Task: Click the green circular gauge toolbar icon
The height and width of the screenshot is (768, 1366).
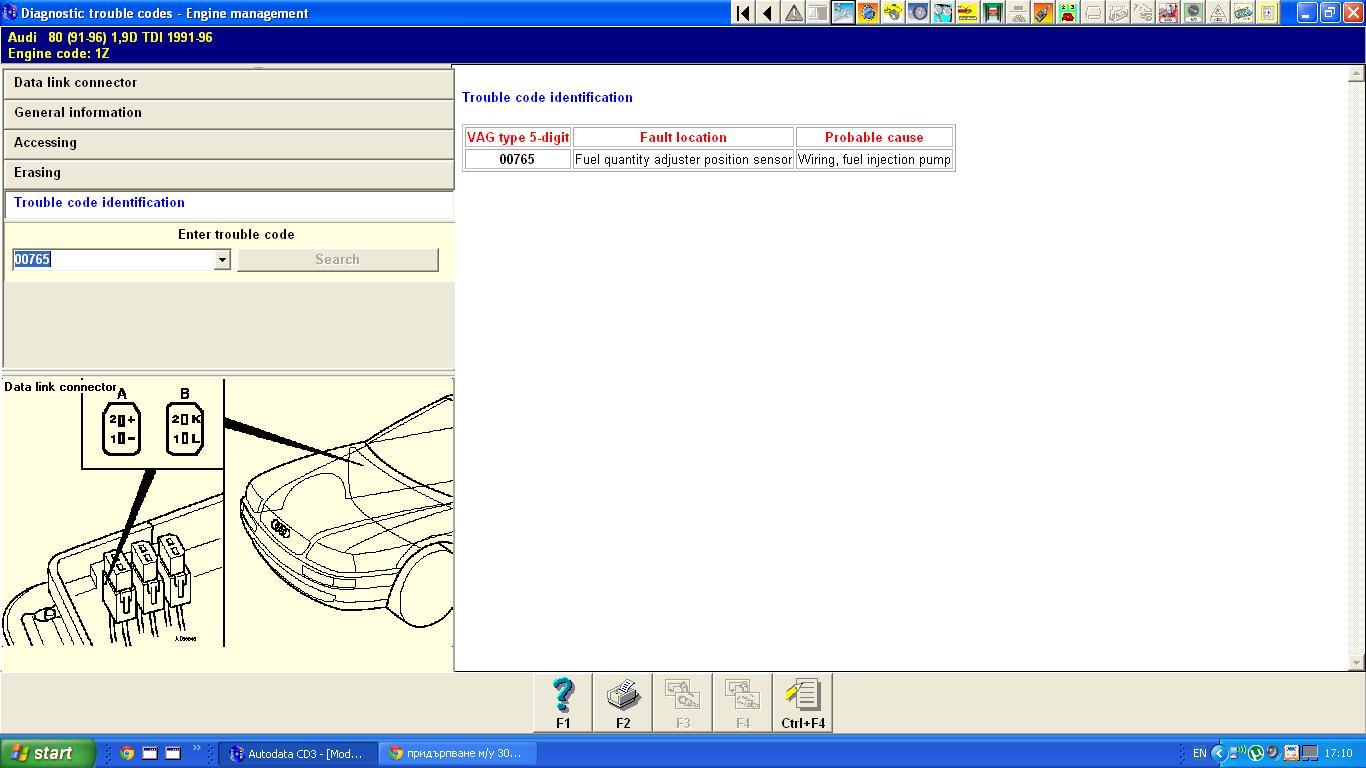Action: tap(1193, 13)
